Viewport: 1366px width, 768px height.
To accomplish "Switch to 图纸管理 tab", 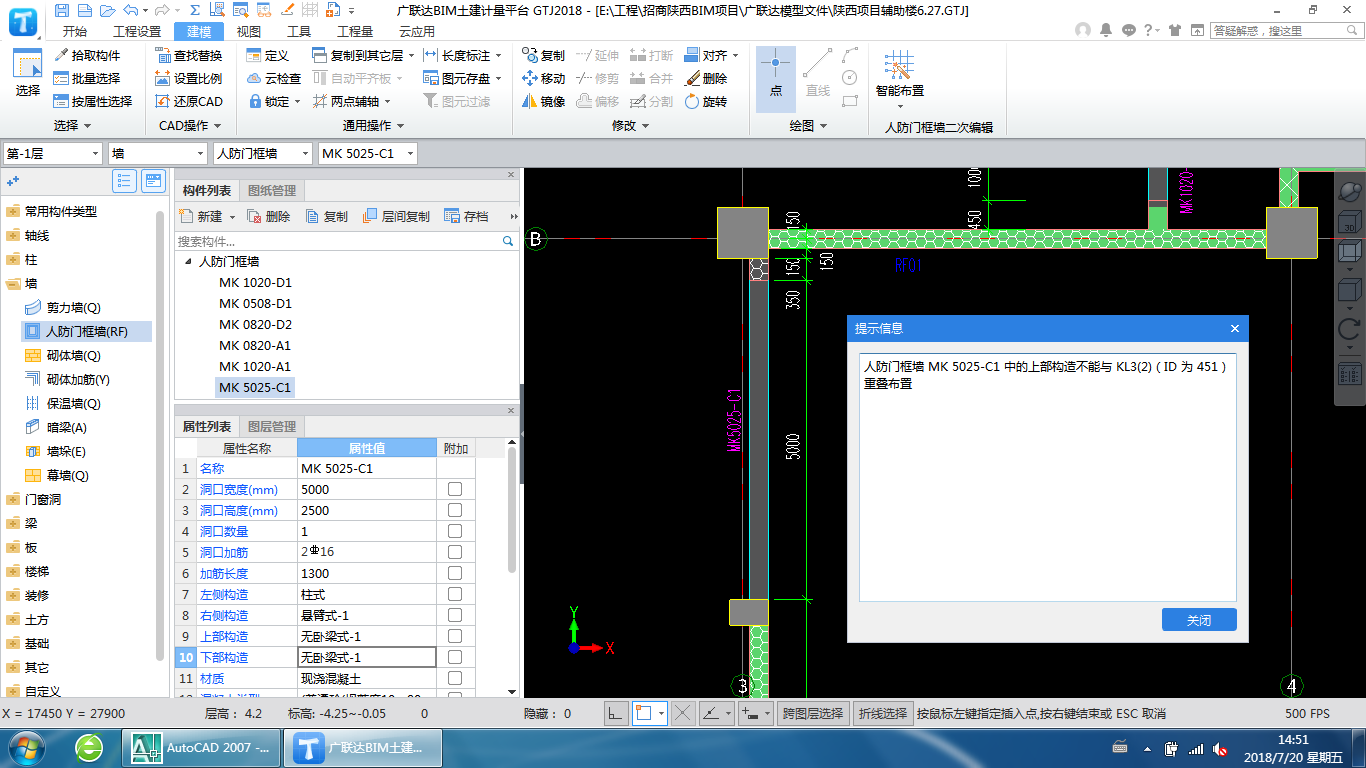I will (x=271, y=190).
